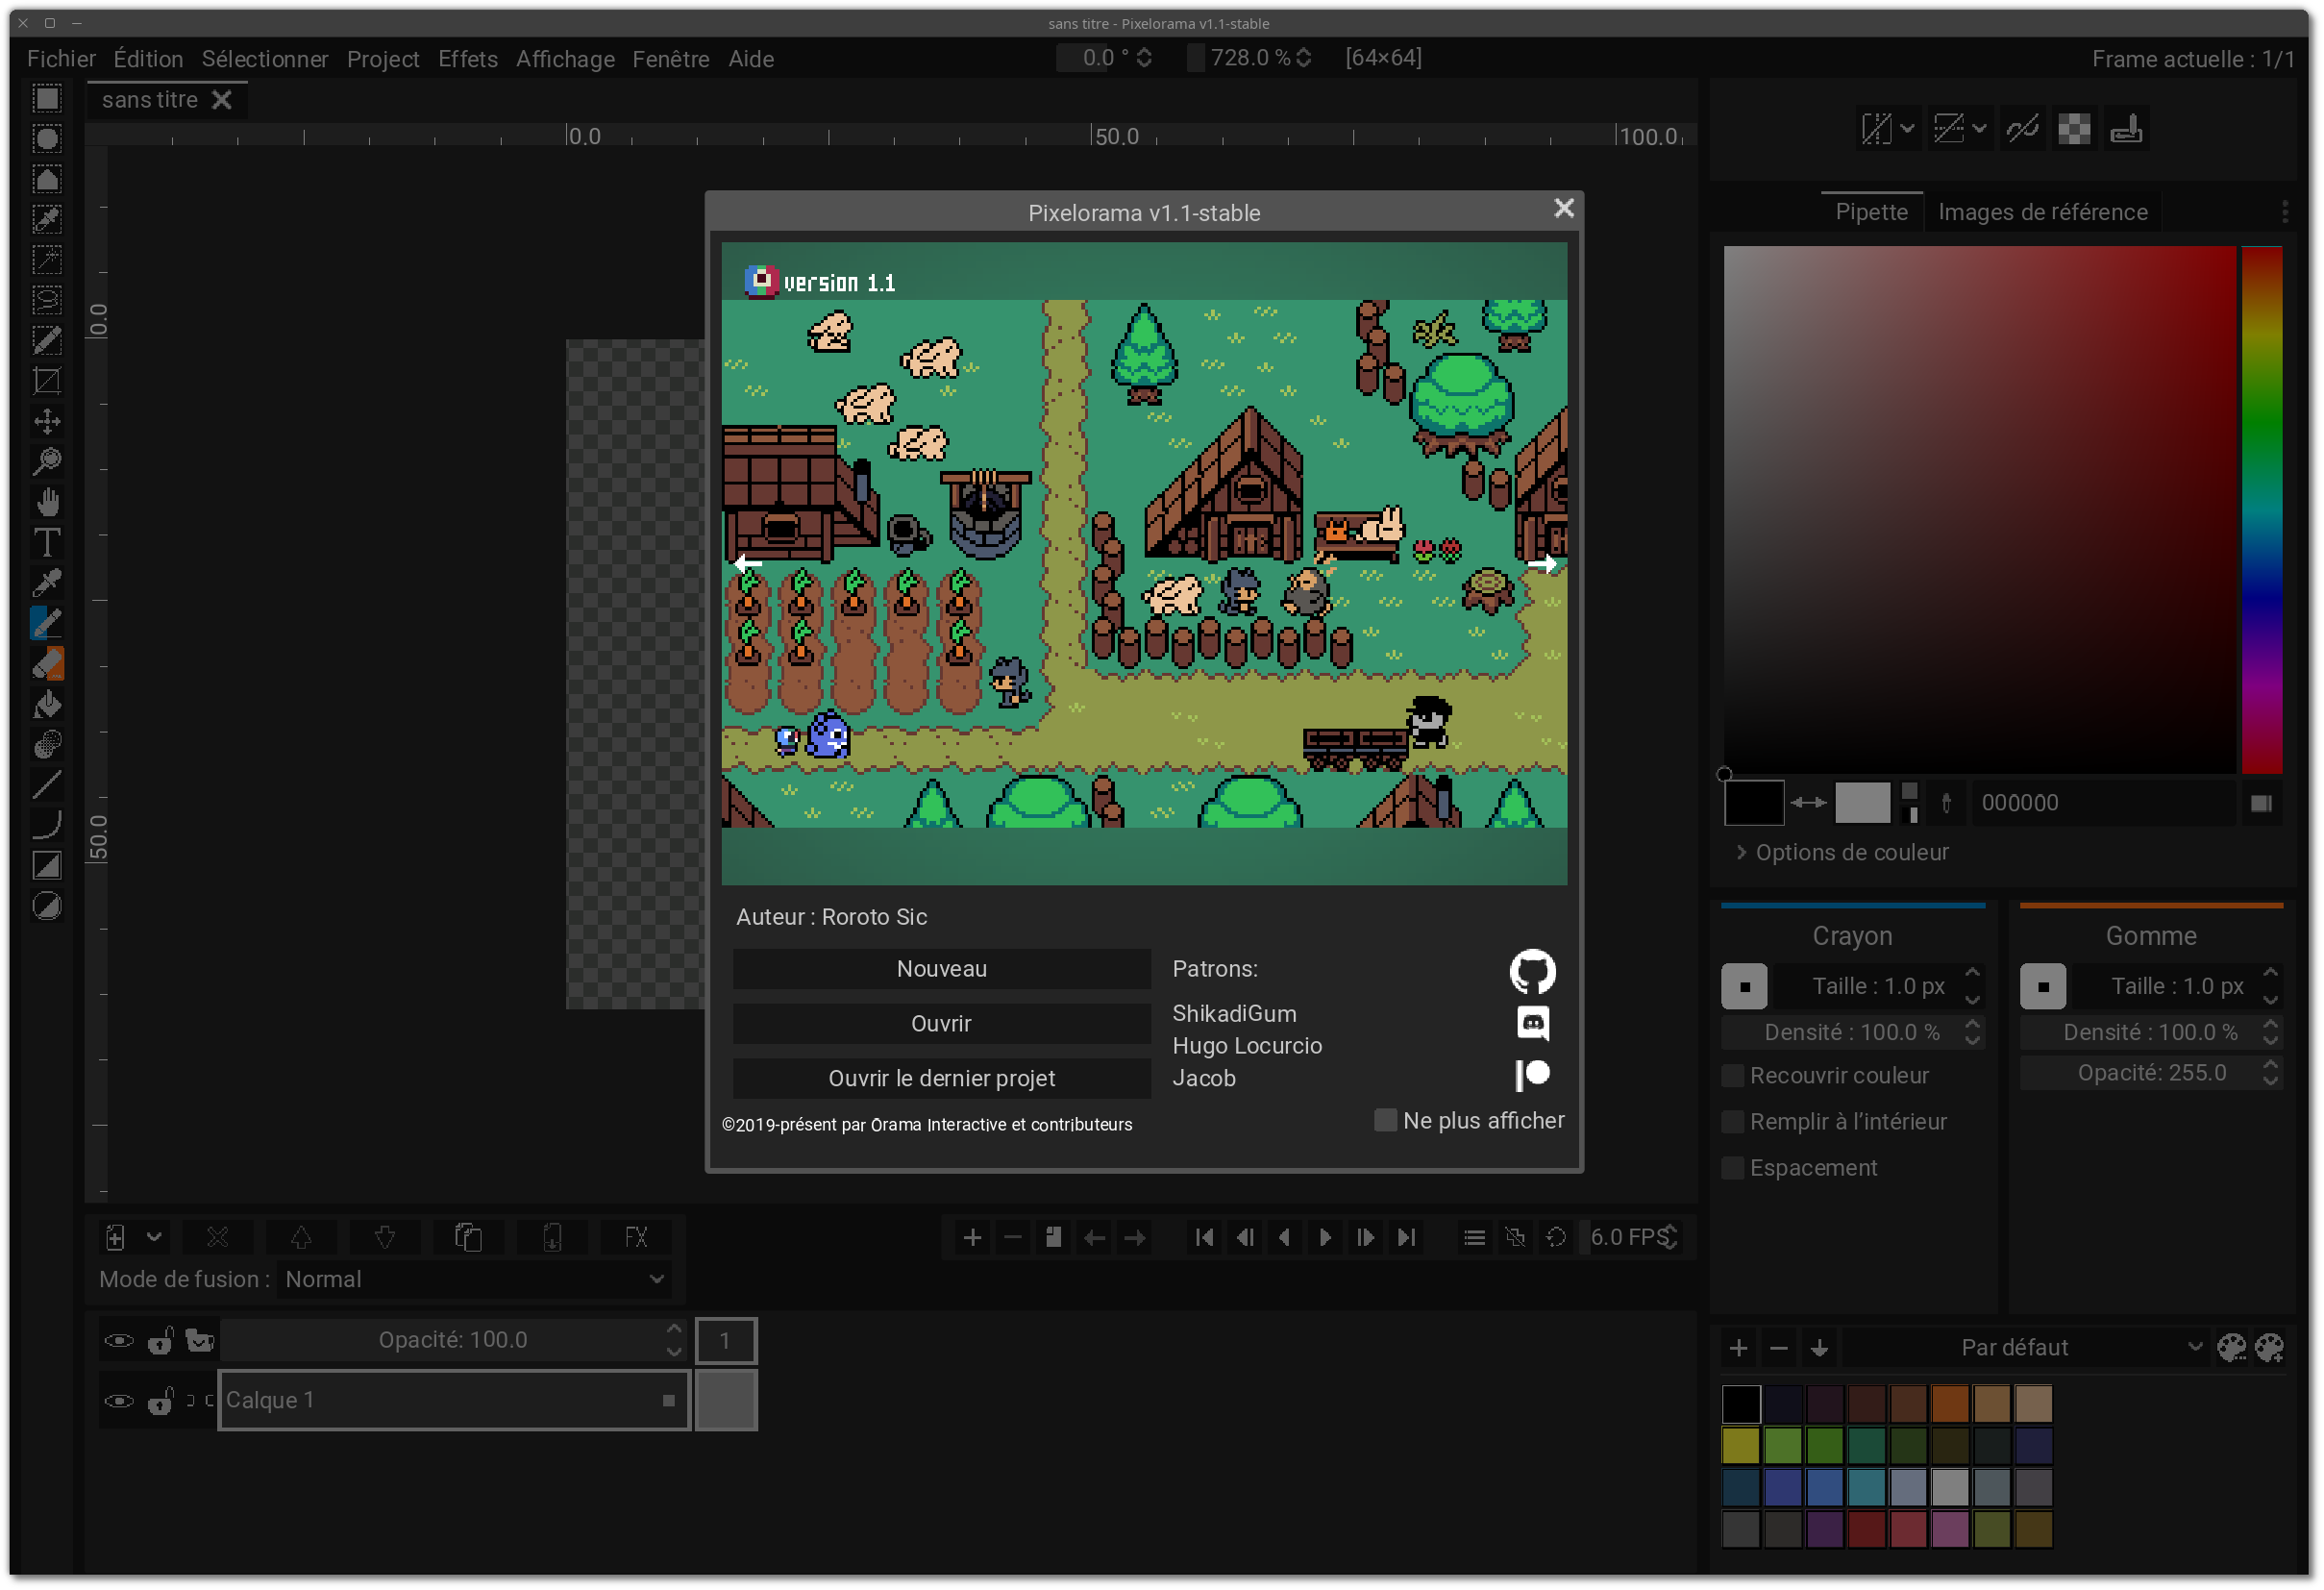Open the 'Par défaut' palette dropdown
The image size is (2324, 1590).
[2017, 1347]
